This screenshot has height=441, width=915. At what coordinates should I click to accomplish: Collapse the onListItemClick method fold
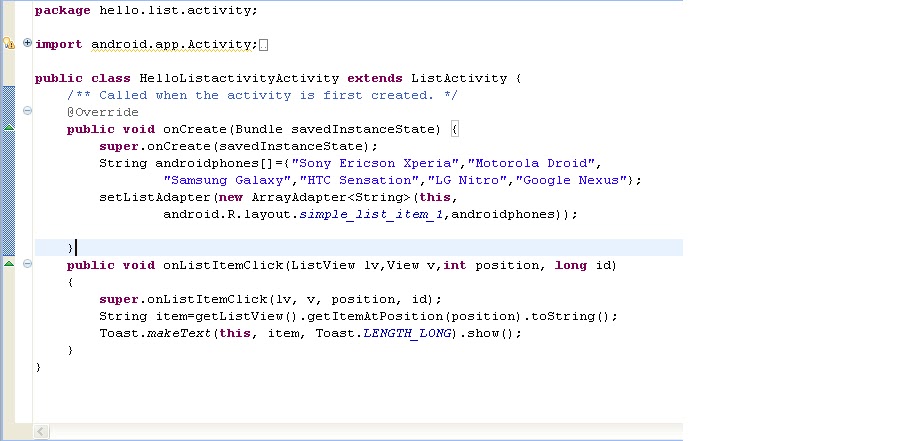(27, 264)
